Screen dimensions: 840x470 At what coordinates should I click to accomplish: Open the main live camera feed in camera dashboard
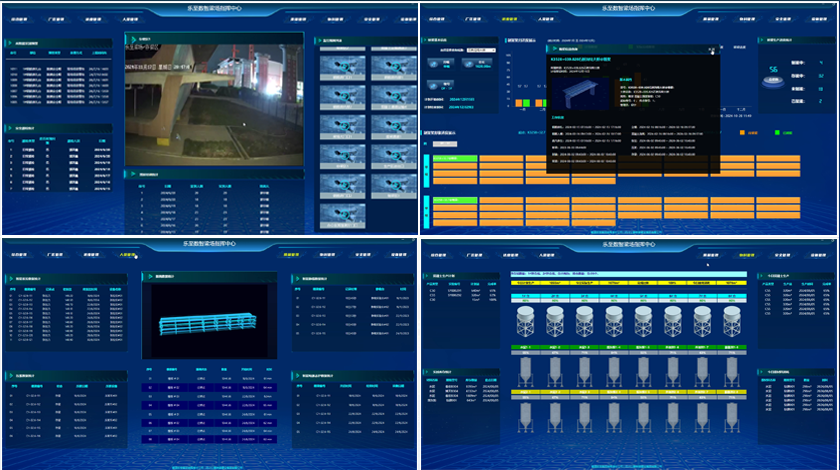(x=214, y=105)
